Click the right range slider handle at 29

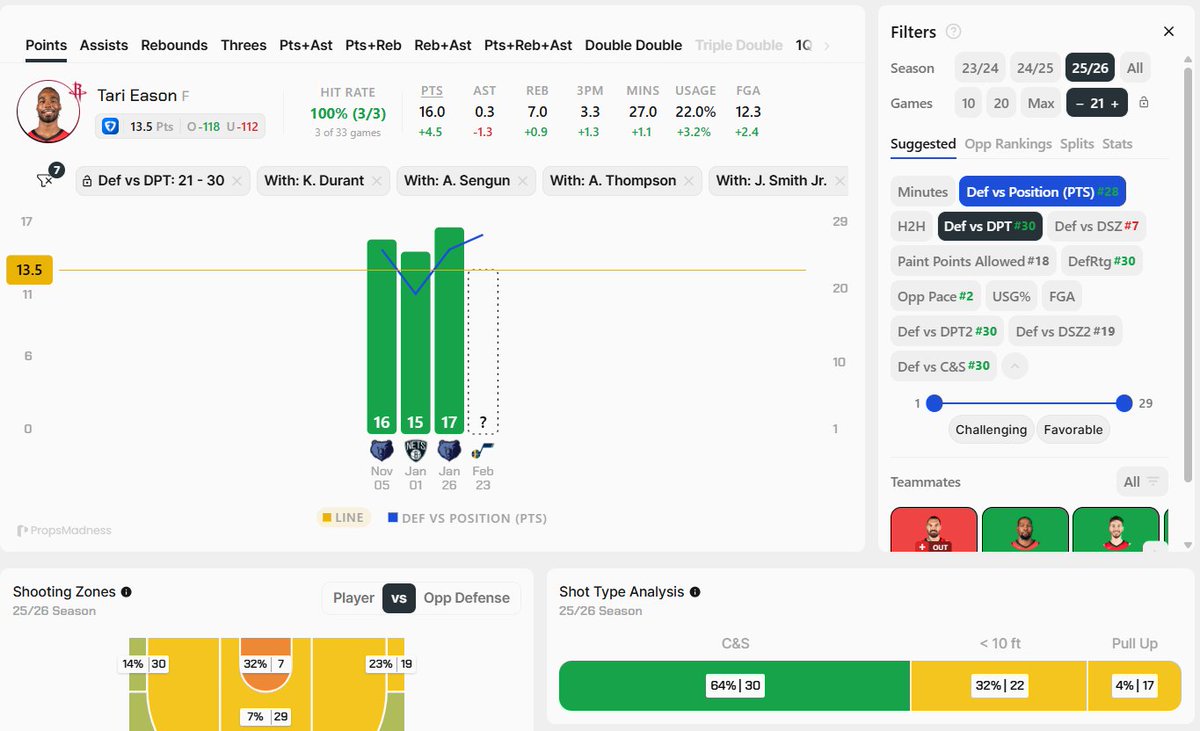point(1124,404)
